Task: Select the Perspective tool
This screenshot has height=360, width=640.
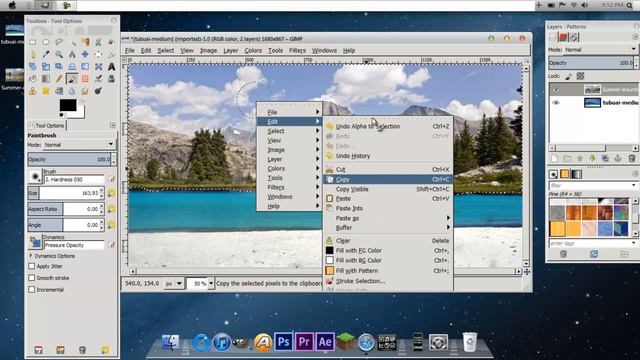Action: pos(72,67)
